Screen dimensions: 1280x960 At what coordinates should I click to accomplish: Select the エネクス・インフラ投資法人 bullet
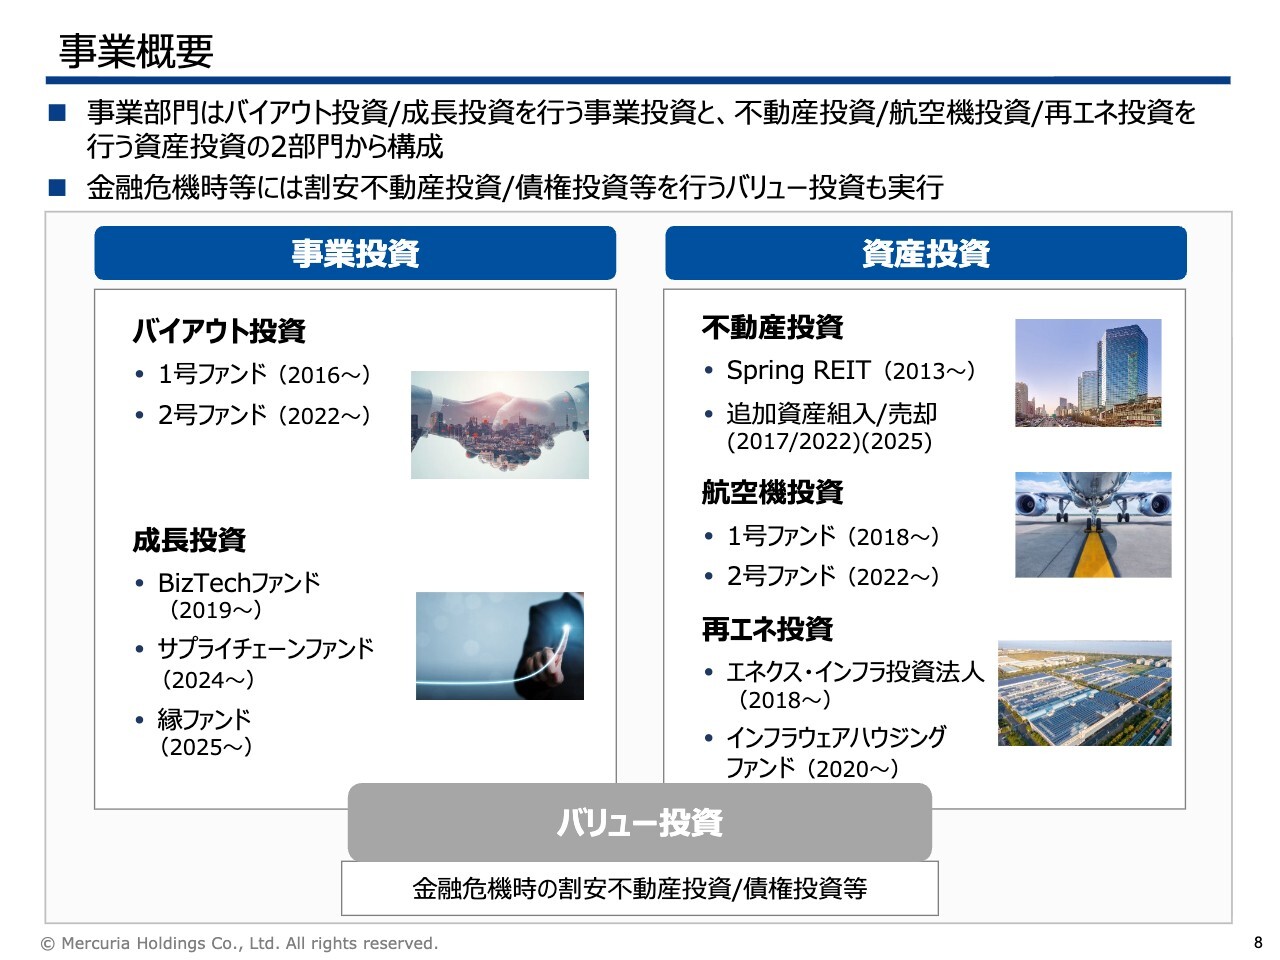coord(855,672)
